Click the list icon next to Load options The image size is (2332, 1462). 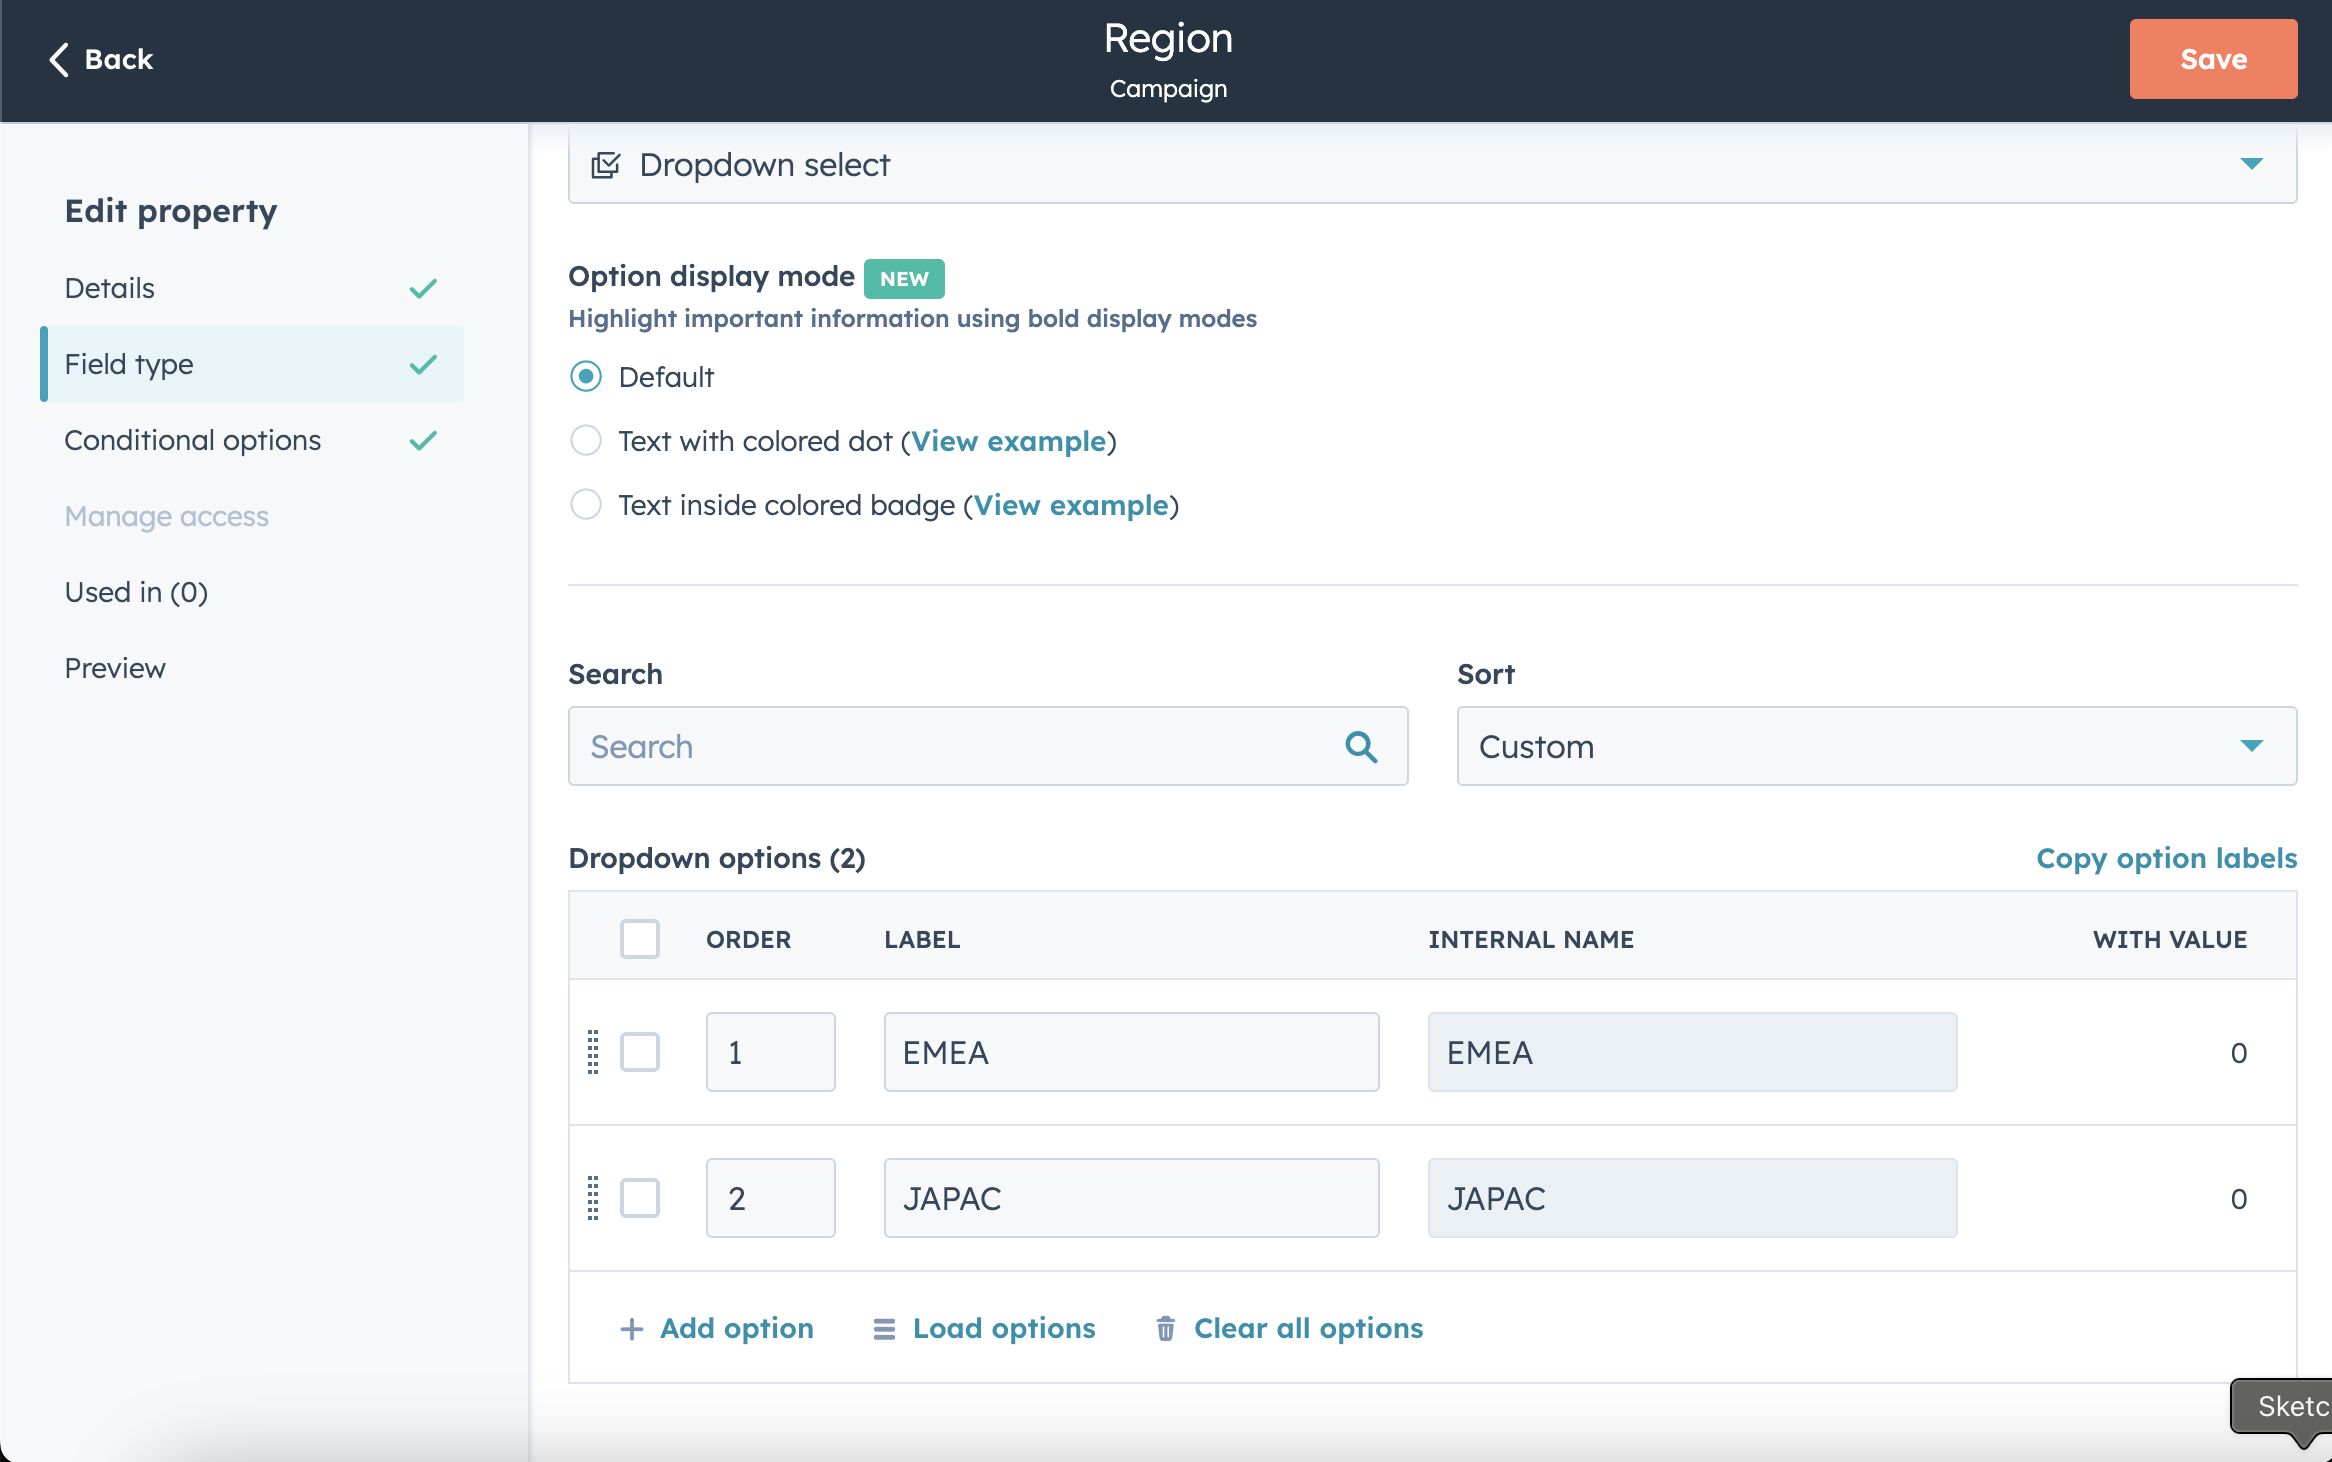[x=884, y=1329]
